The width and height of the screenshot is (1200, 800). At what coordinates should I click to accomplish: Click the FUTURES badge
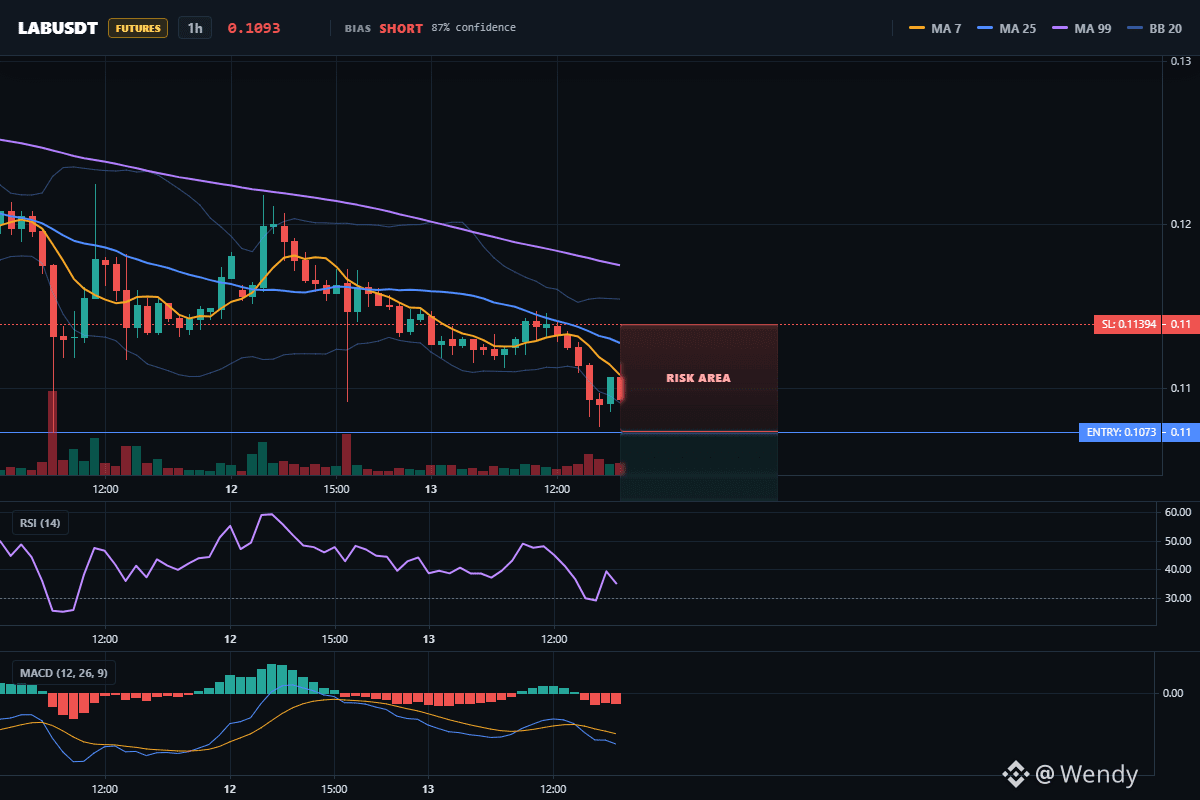[138, 28]
